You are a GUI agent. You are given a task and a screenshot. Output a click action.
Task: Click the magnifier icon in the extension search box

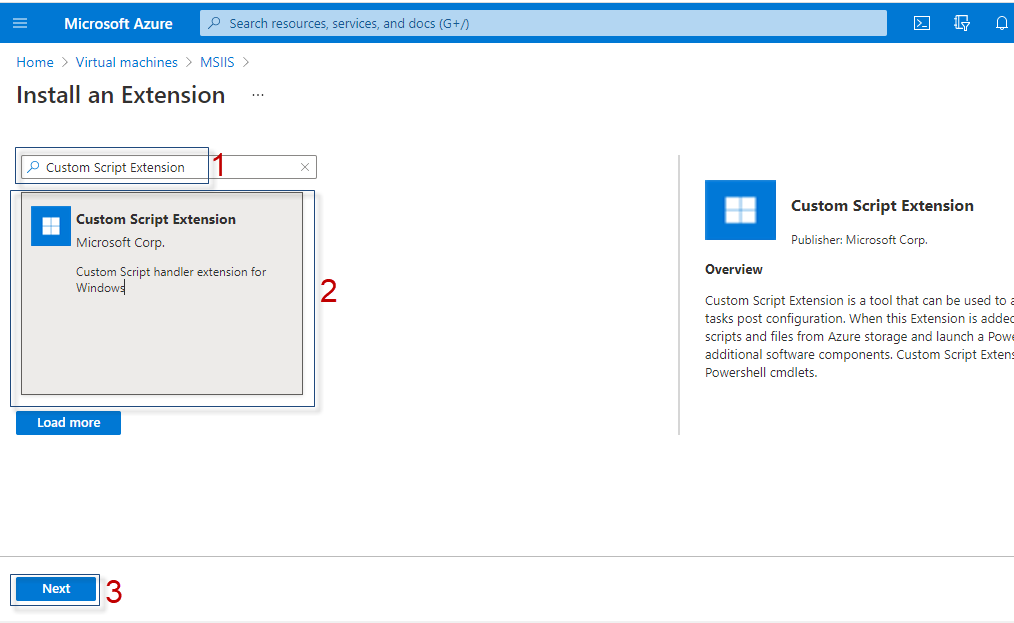tap(33, 167)
